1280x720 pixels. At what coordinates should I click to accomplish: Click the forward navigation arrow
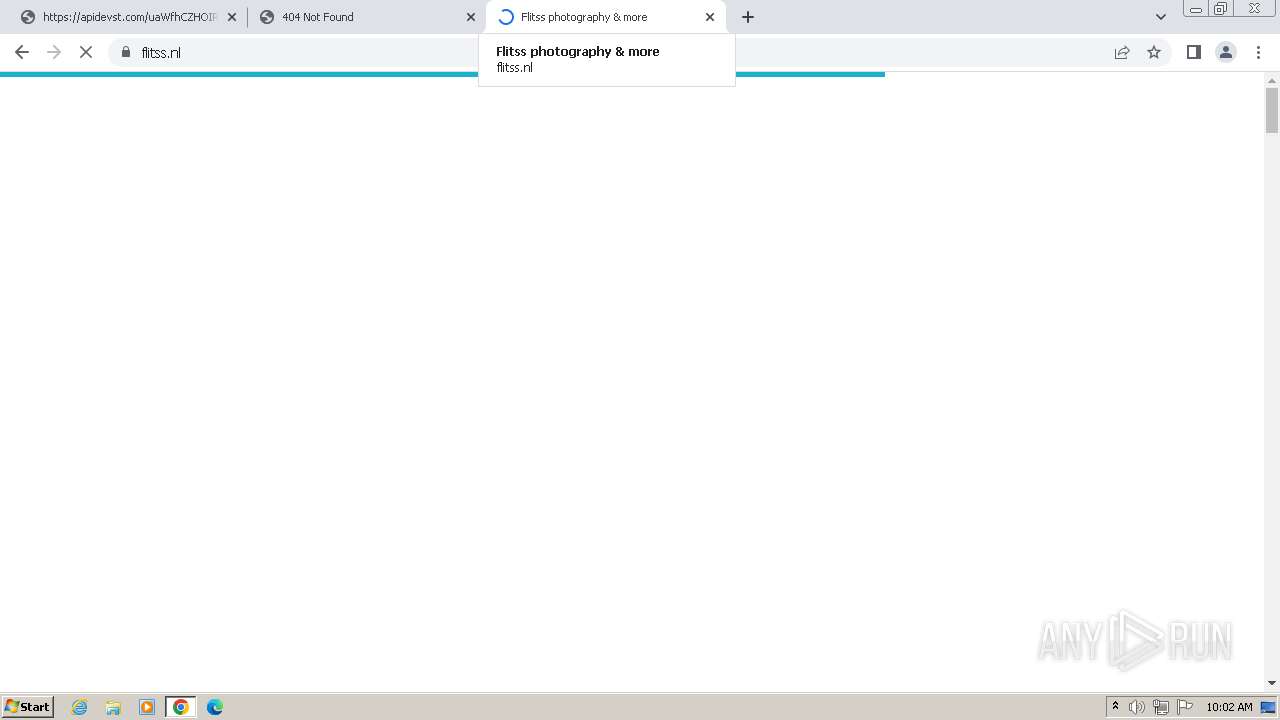tap(54, 52)
